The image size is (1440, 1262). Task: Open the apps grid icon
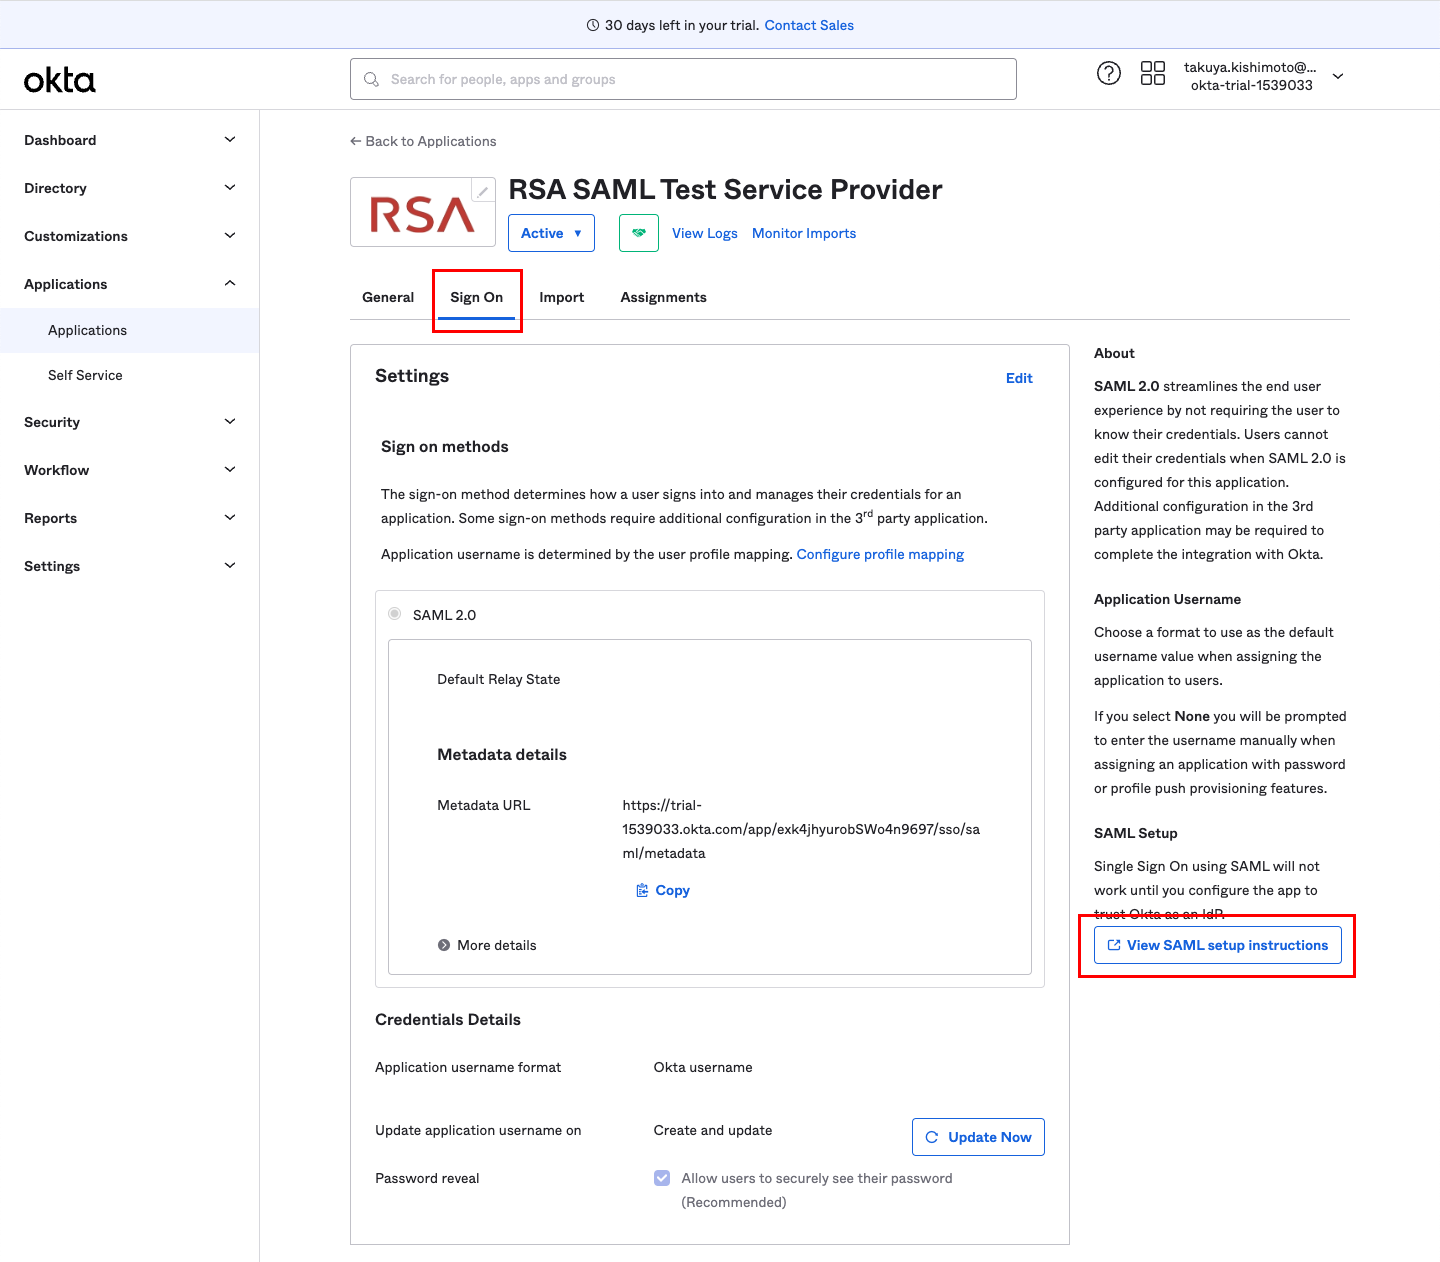pyautogui.click(x=1152, y=73)
